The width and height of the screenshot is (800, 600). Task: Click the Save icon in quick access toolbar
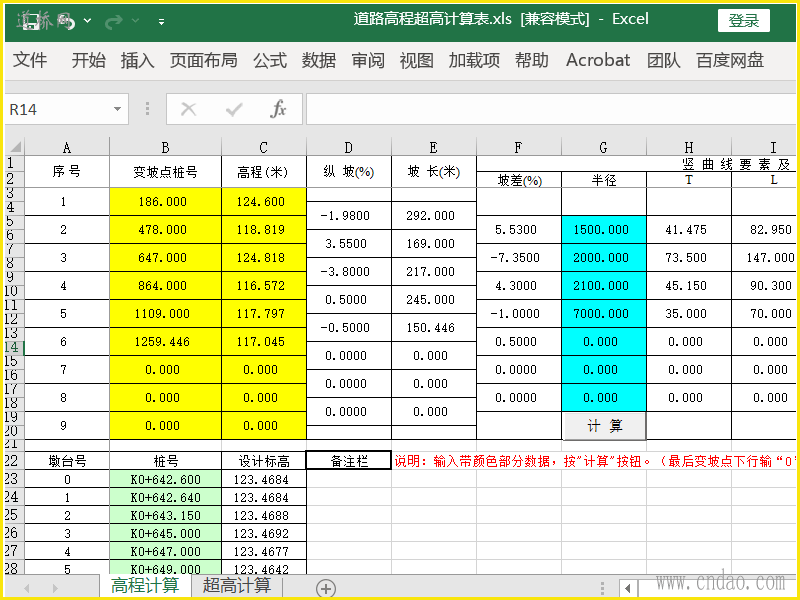(x=32, y=21)
